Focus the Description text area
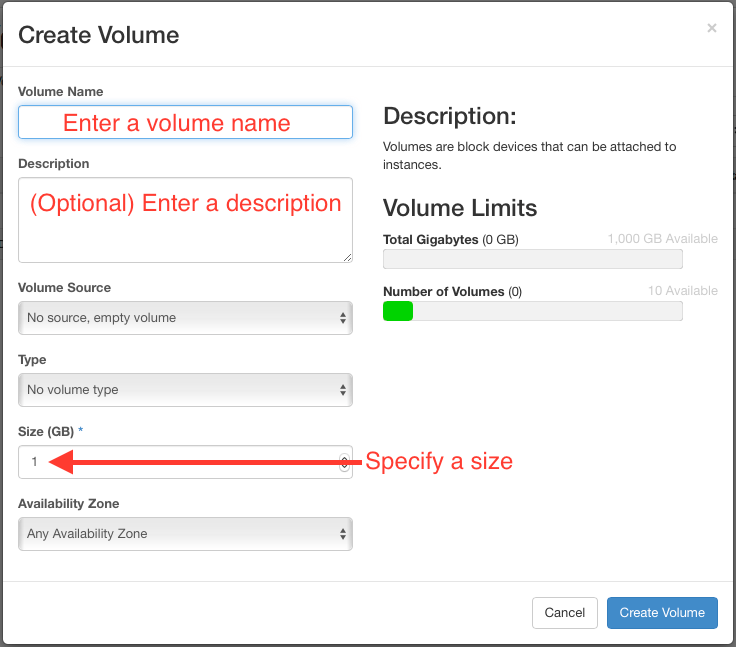Image resolution: width=736 pixels, height=647 pixels. point(185,220)
